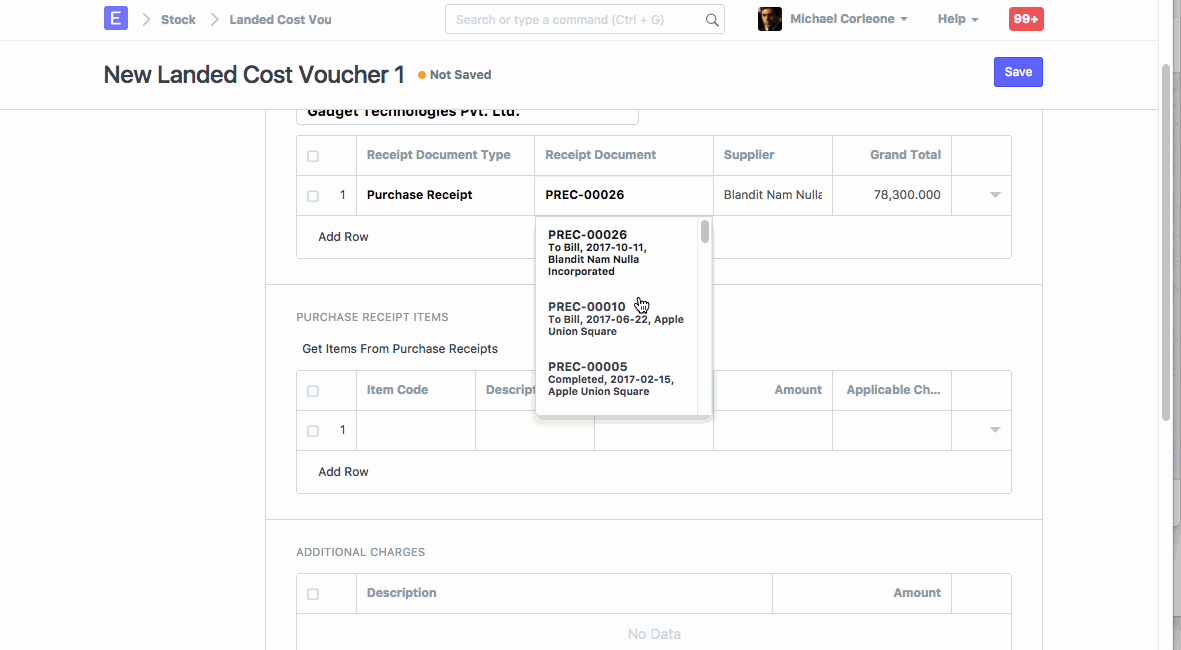Open the ERPNext home icon

click(x=115, y=18)
